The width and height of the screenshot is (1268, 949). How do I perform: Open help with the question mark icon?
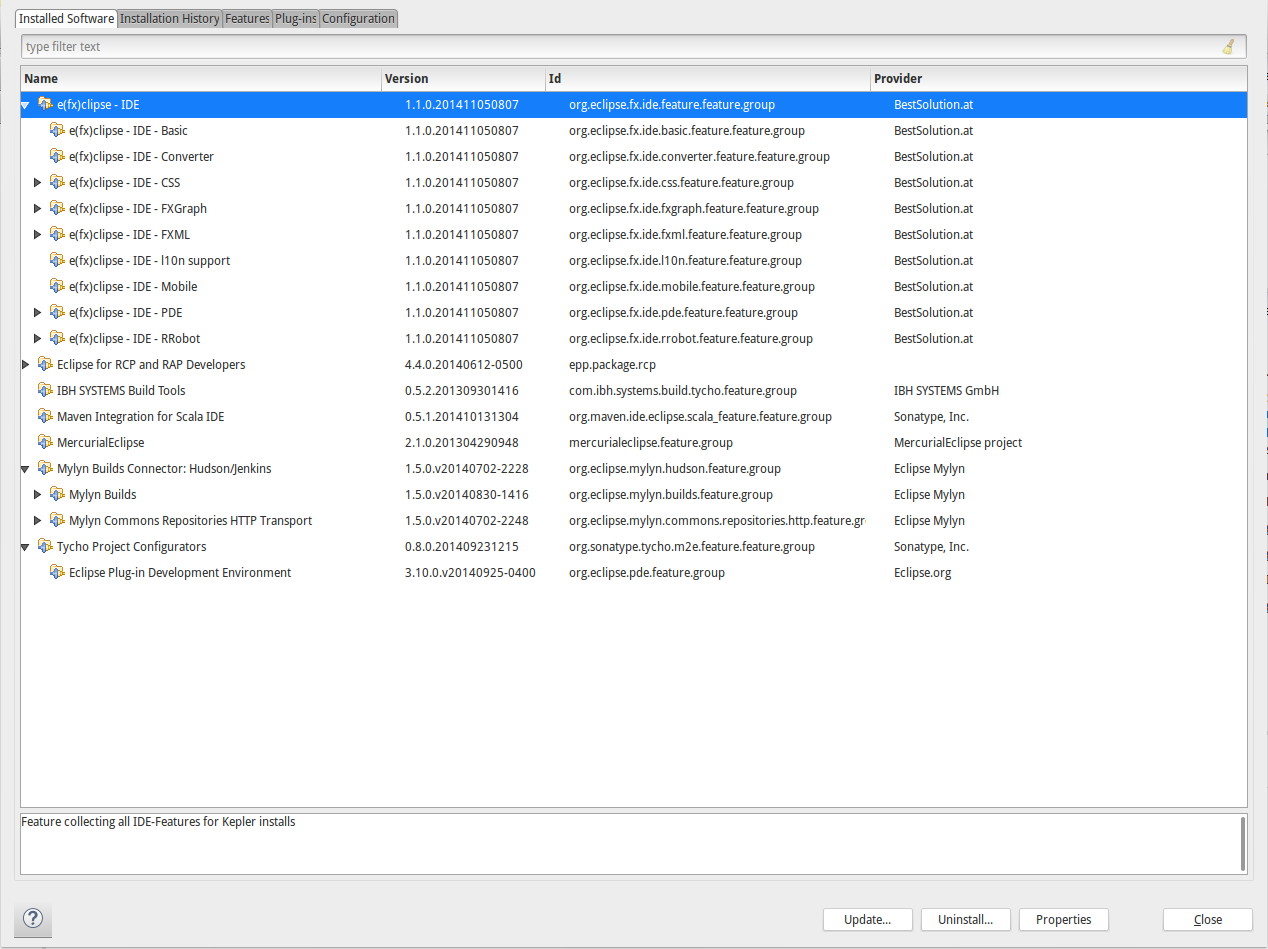tap(33, 918)
